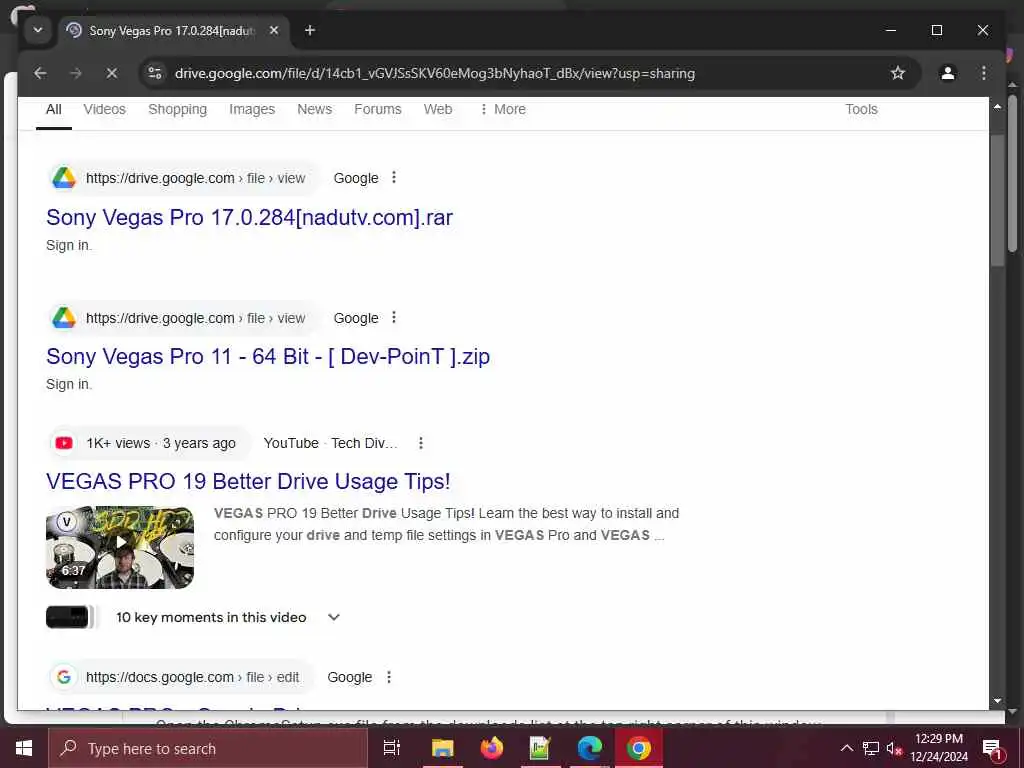Open Windows Start menu
This screenshot has height=768, width=1024.
(x=24, y=748)
